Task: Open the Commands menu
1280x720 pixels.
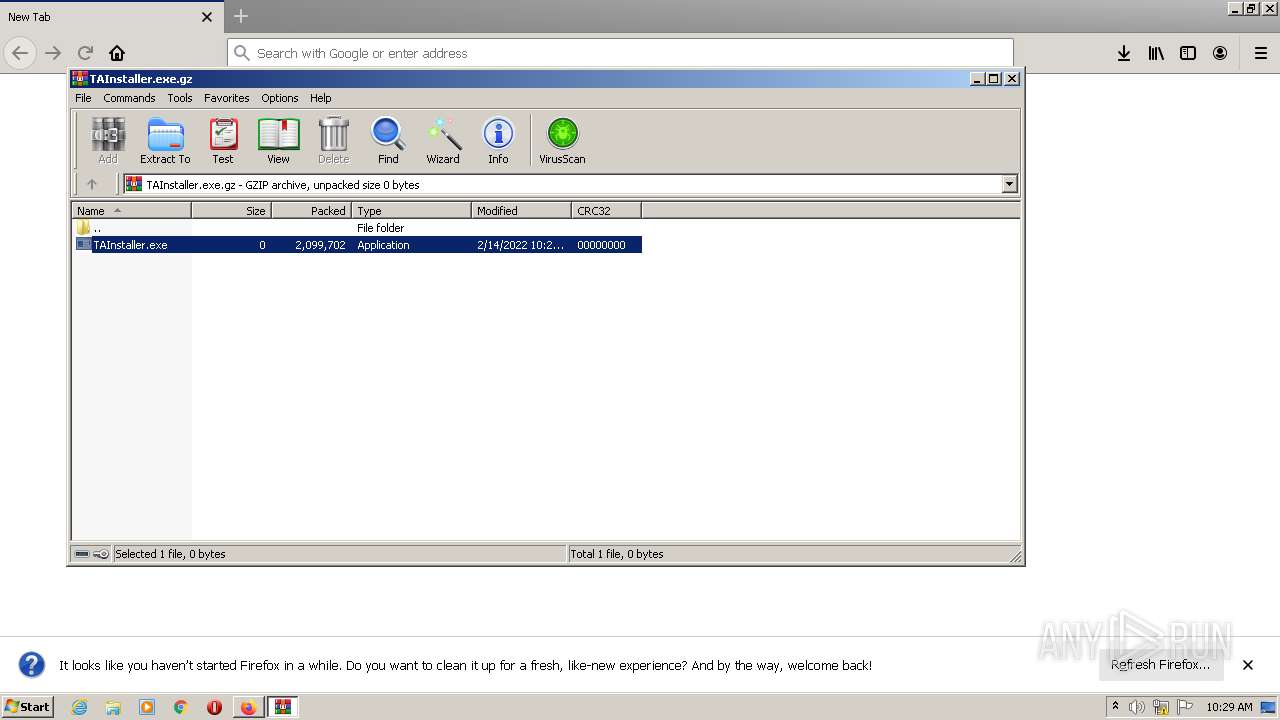Action: click(x=129, y=98)
